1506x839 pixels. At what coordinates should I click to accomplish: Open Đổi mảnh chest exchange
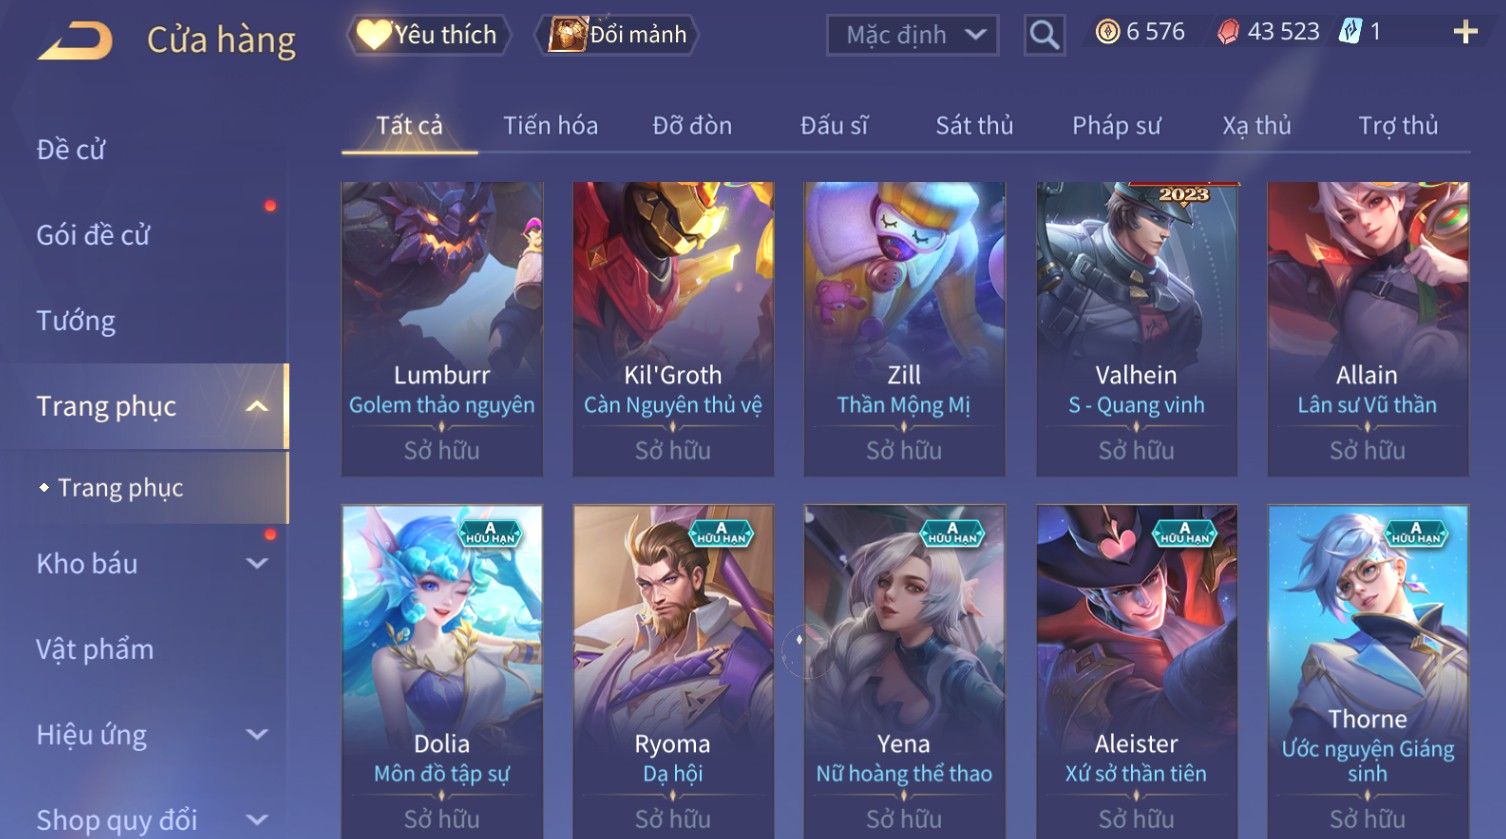[617, 35]
